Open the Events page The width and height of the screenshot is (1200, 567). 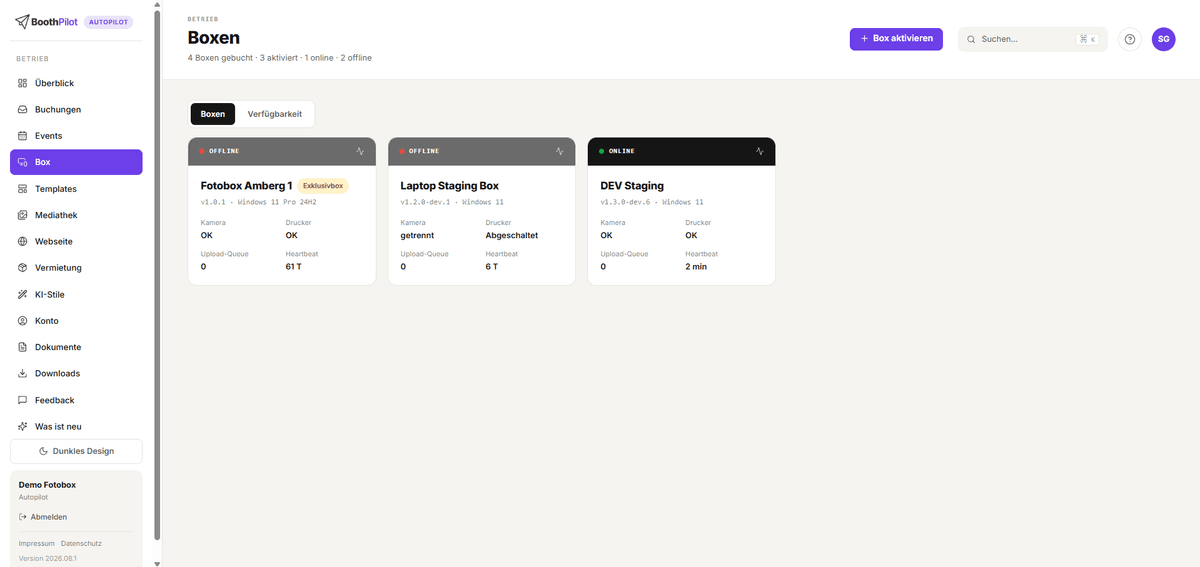point(76,136)
